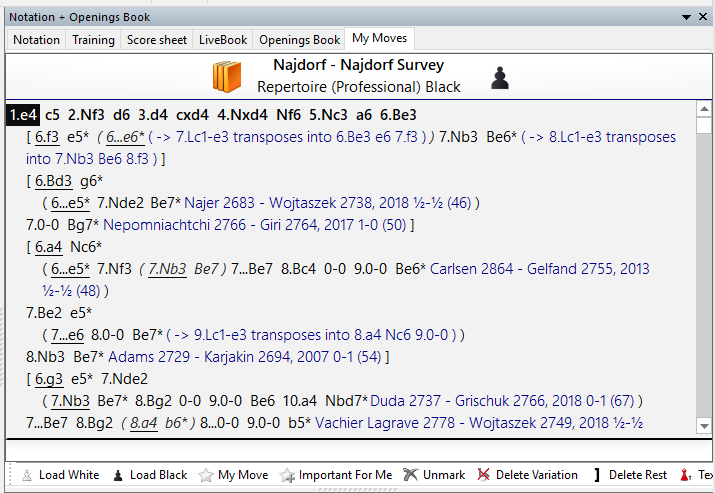Open the Openings Book tab
715x493 pixels.
(299, 40)
